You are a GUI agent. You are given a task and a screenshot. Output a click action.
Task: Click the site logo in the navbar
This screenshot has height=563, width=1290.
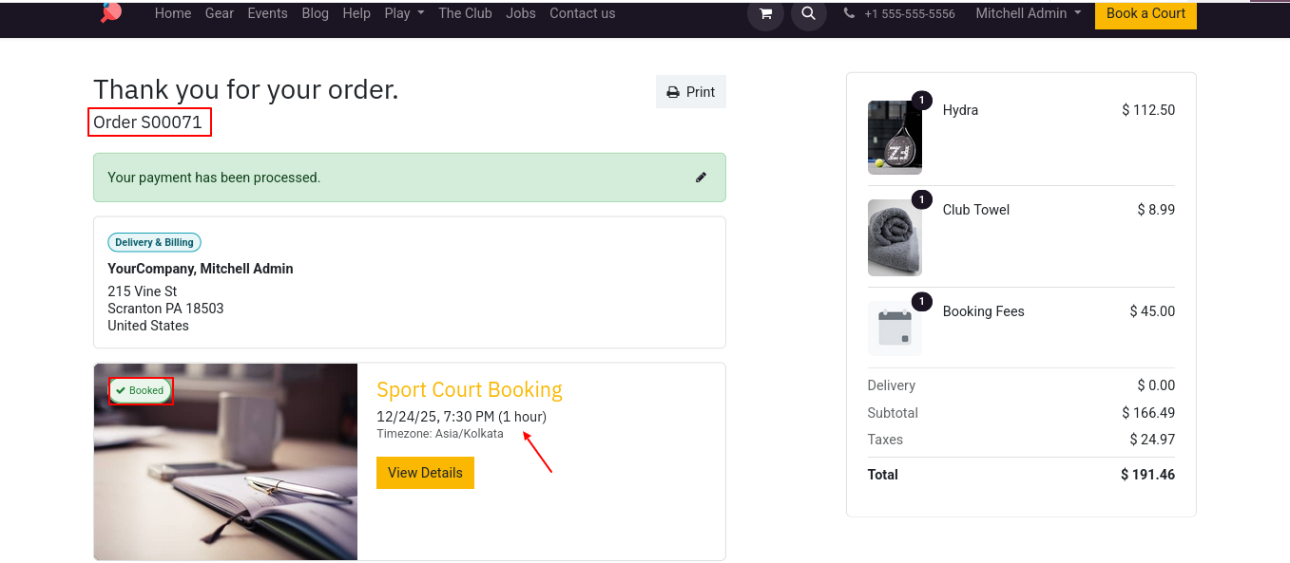[x=111, y=12]
